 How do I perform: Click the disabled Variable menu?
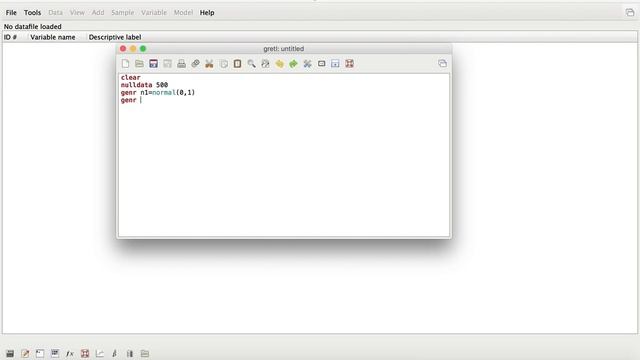(154, 13)
